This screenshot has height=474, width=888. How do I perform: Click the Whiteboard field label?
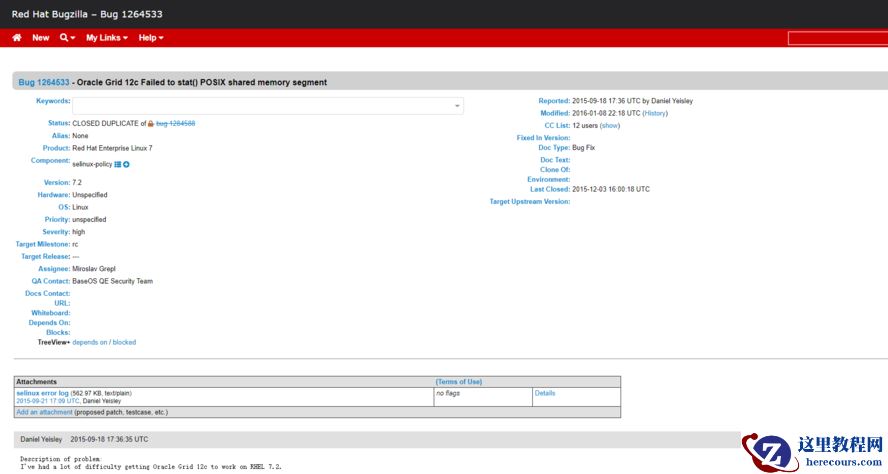pyautogui.click(x=51, y=313)
